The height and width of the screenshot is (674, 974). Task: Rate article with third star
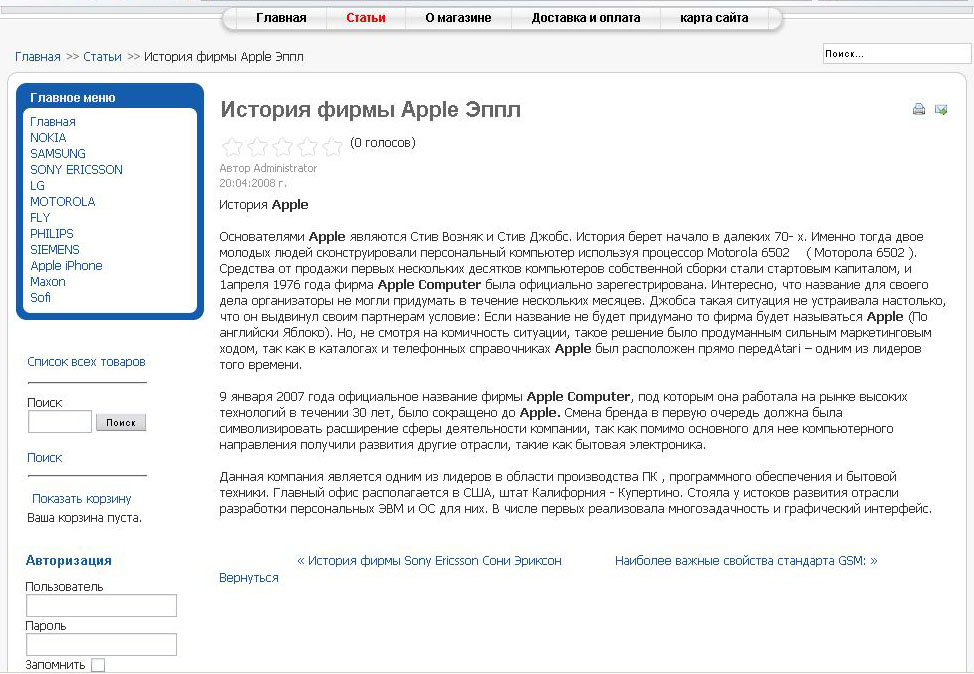[x=282, y=147]
